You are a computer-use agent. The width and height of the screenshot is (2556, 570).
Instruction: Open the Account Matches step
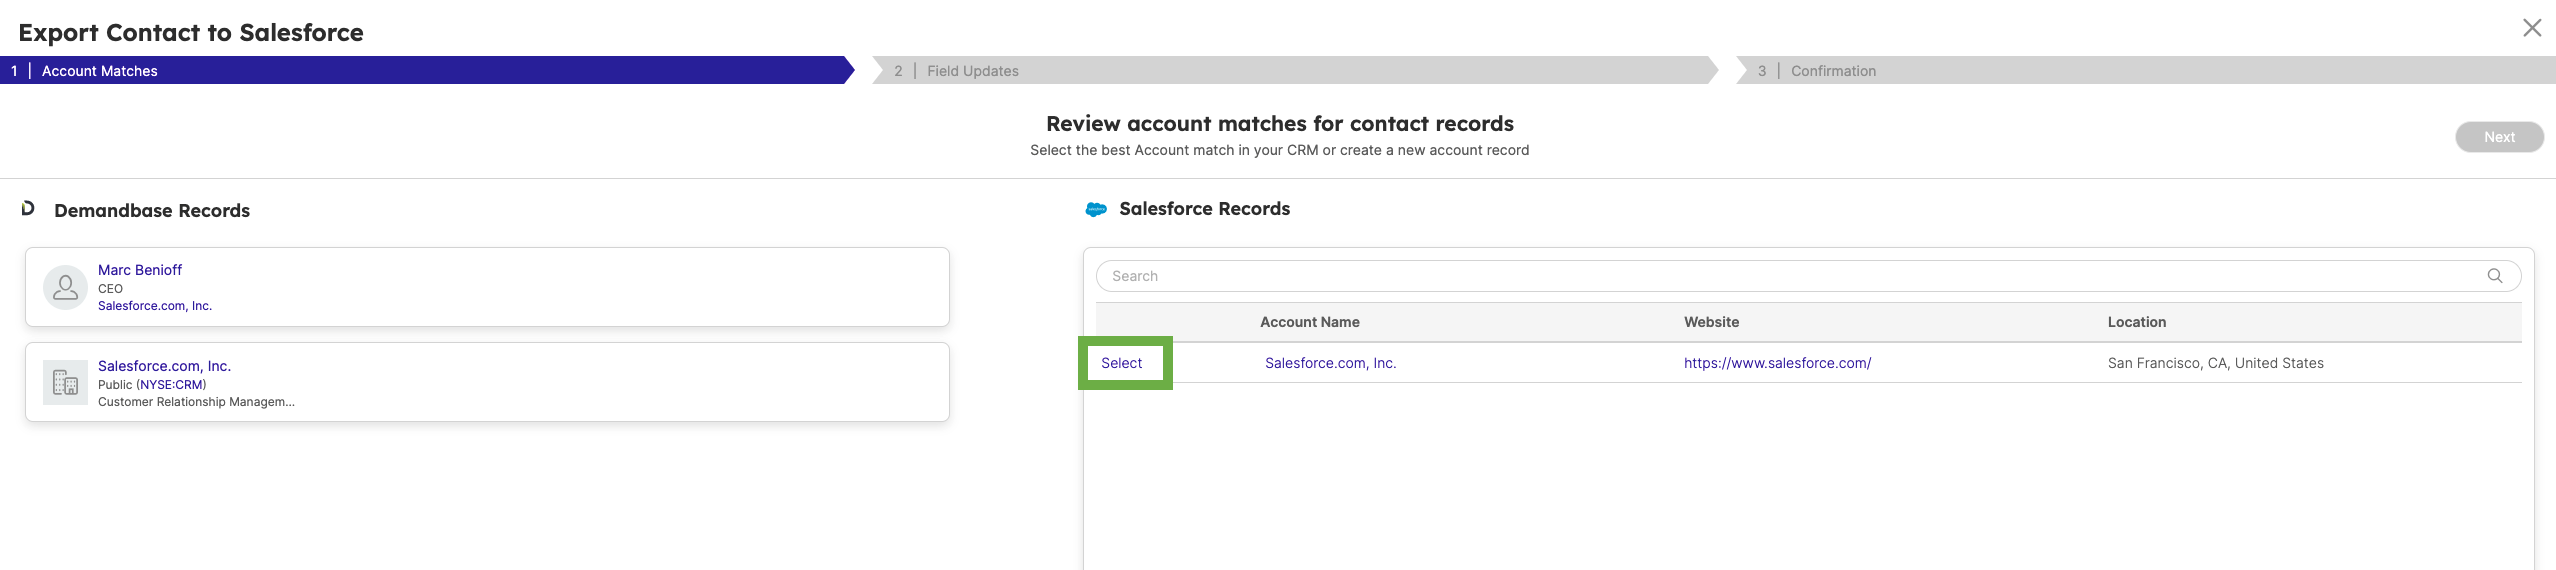click(427, 71)
